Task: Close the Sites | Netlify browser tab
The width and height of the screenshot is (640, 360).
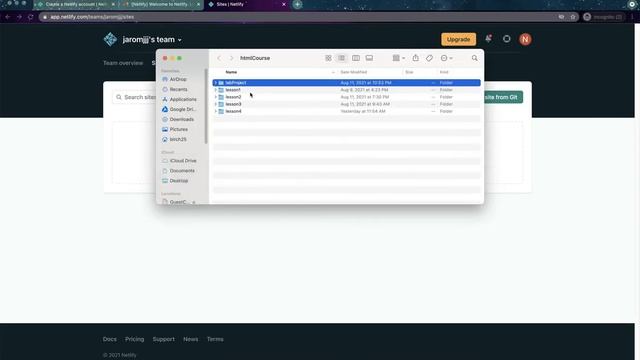Action: (284, 4)
